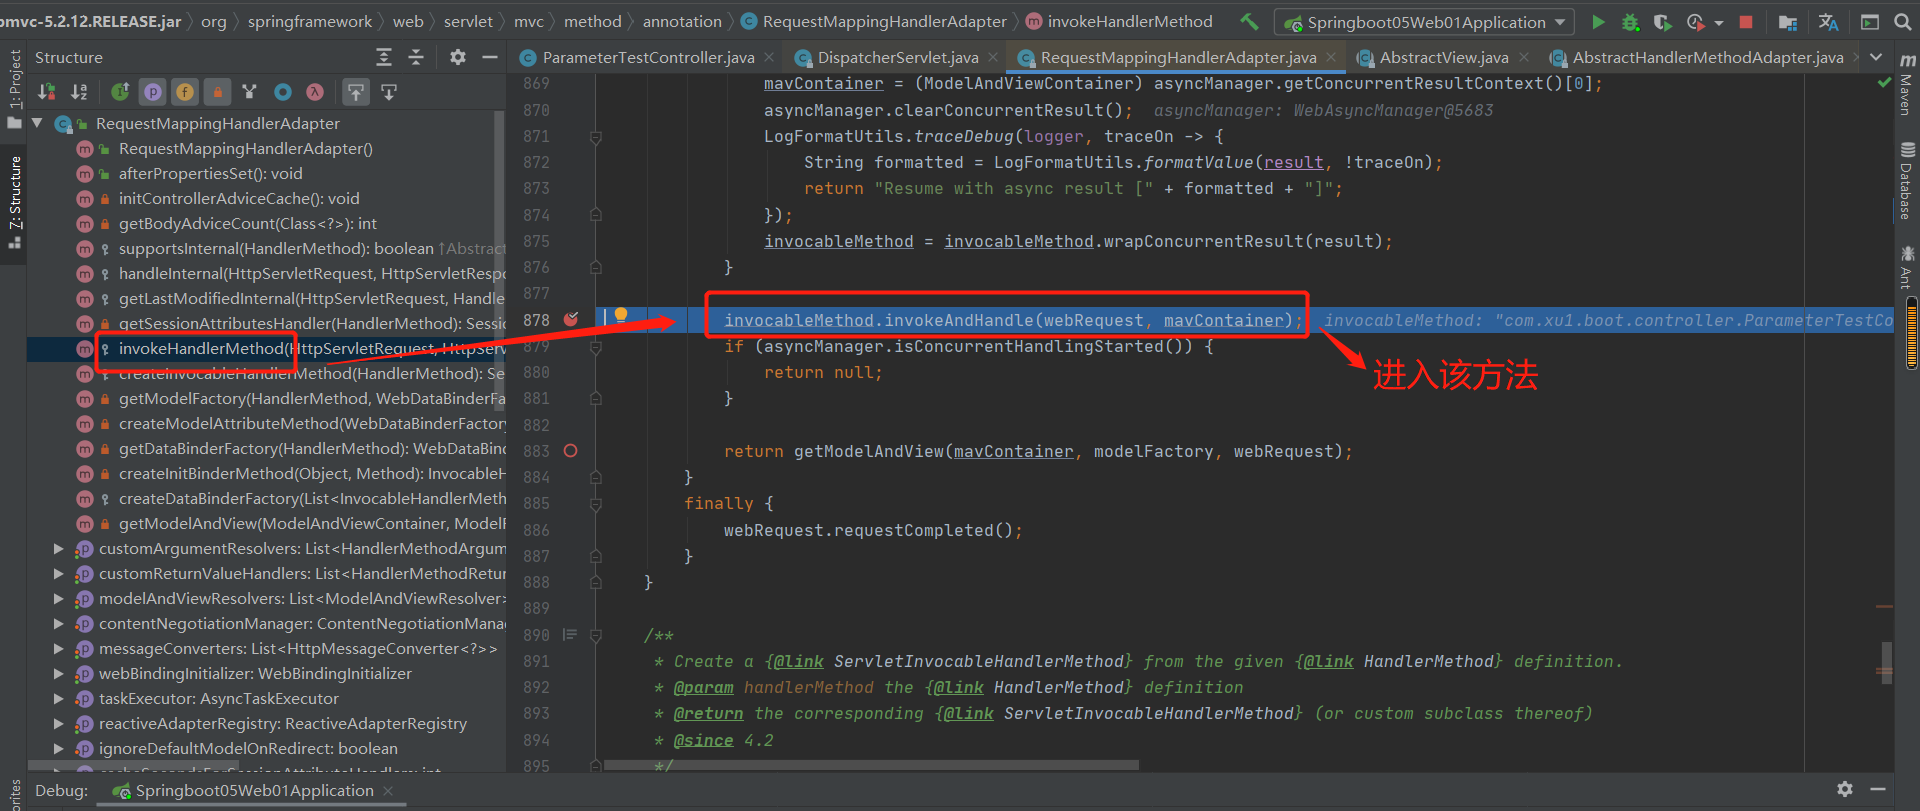This screenshot has width=1920, height=811.
Task: Toggle Show Fields filter
Action: (x=185, y=92)
